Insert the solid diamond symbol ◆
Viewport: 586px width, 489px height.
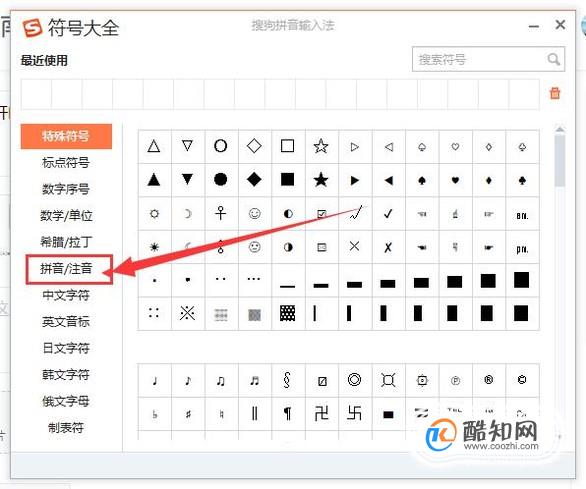pos(254,180)
